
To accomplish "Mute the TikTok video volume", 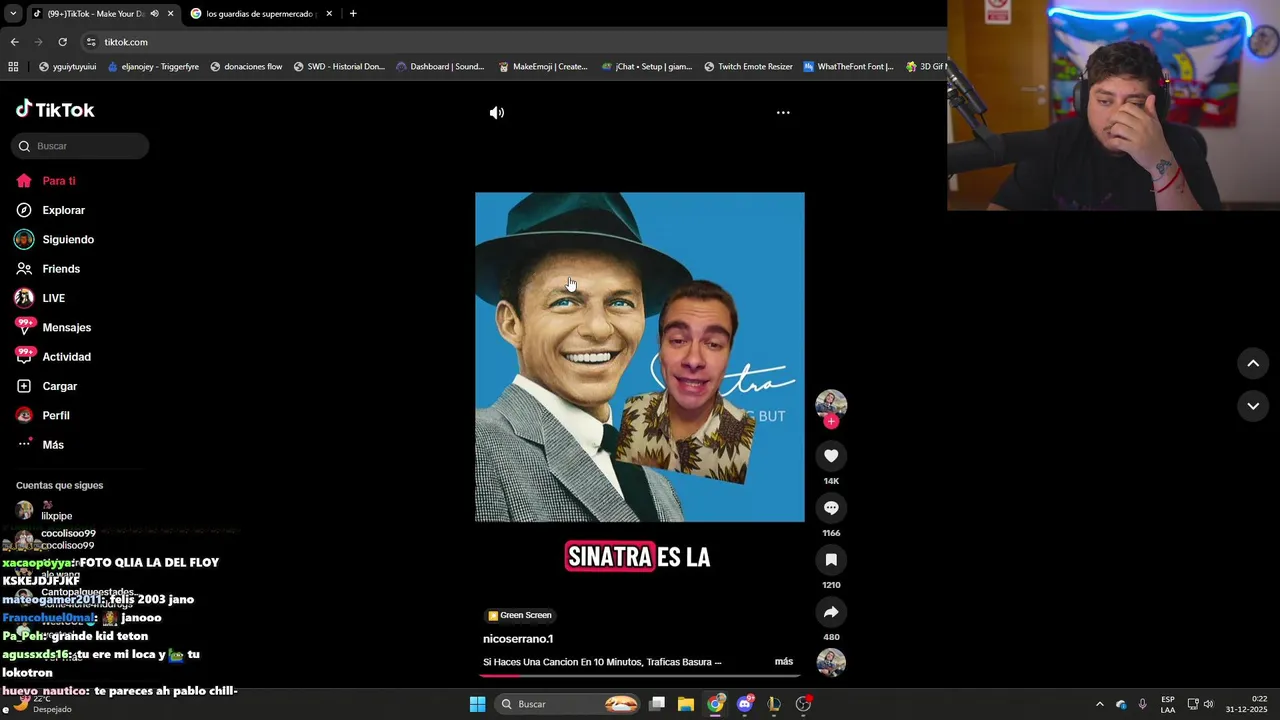I will coord(497,113).
